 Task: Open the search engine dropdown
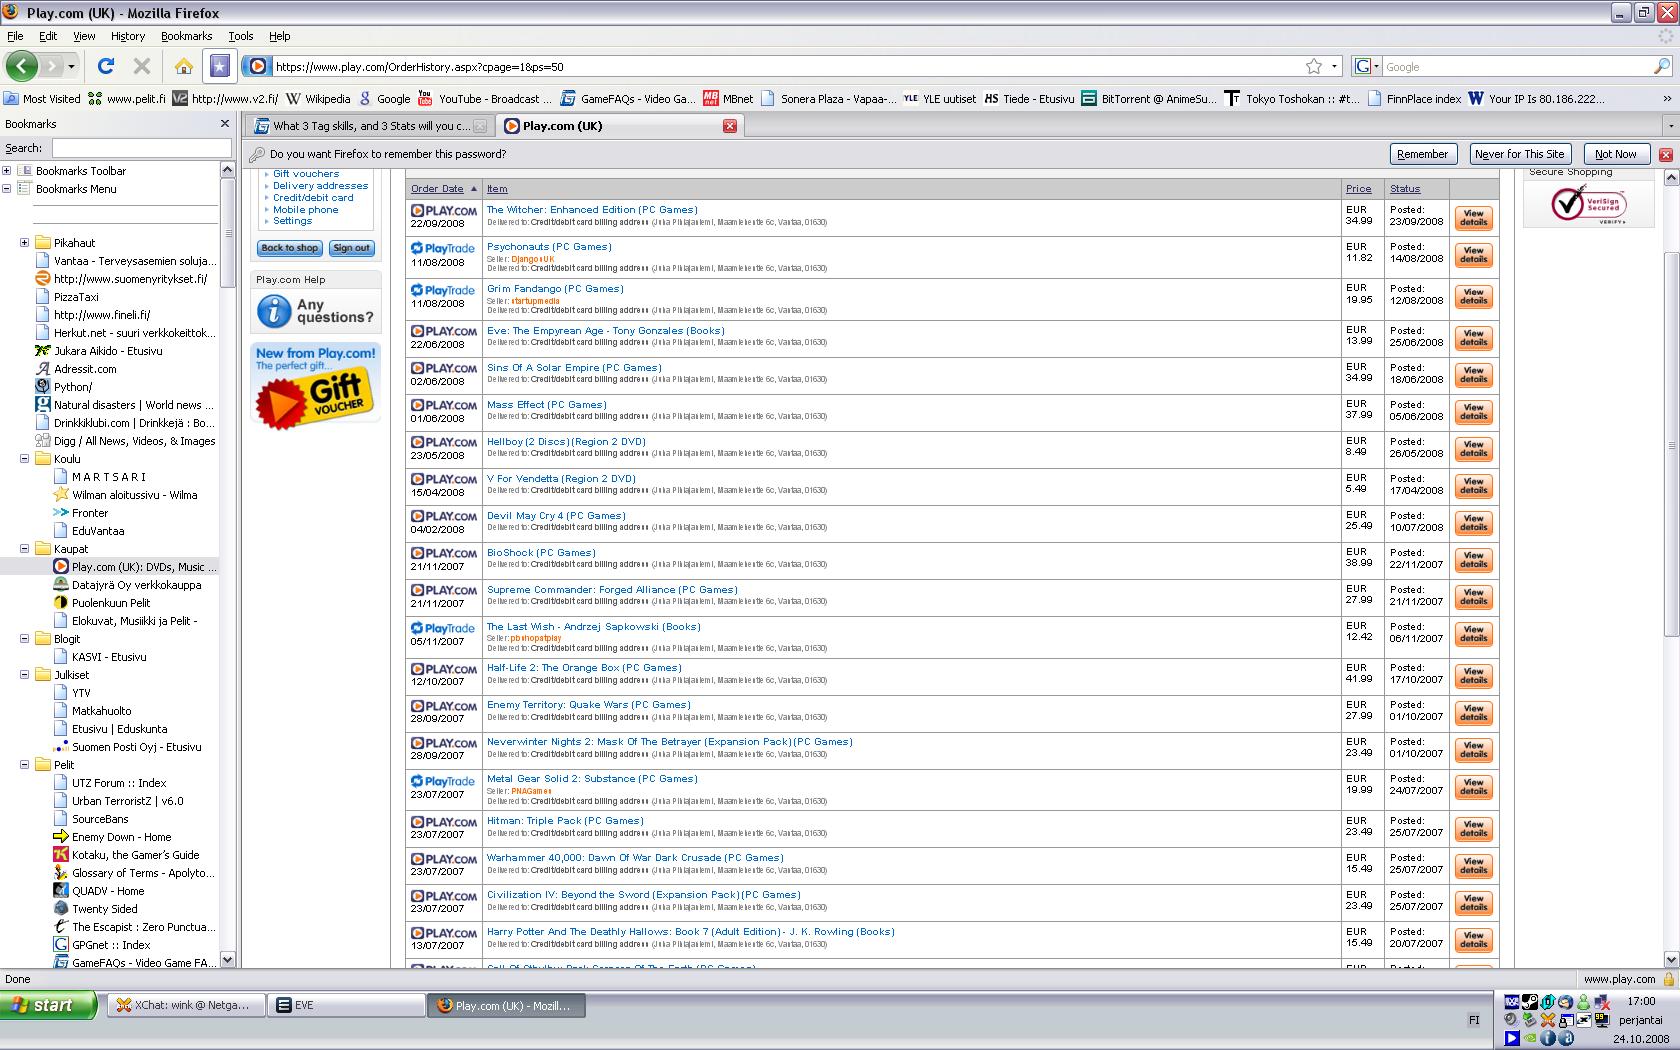point(1366,67)
